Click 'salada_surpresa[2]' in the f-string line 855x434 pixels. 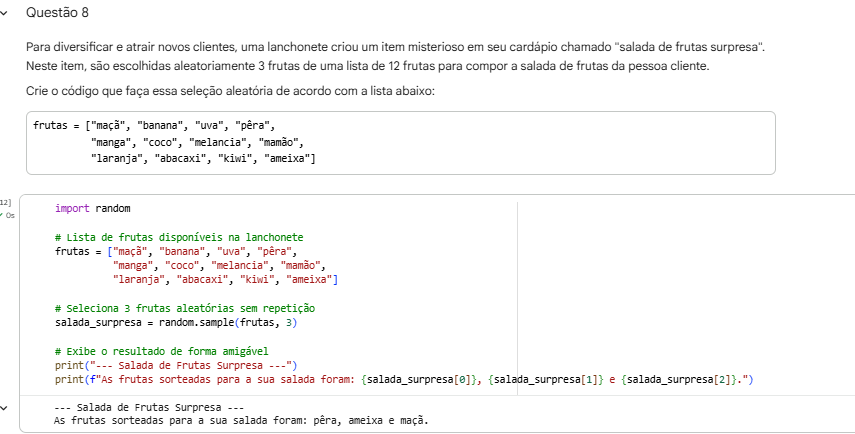678,379
